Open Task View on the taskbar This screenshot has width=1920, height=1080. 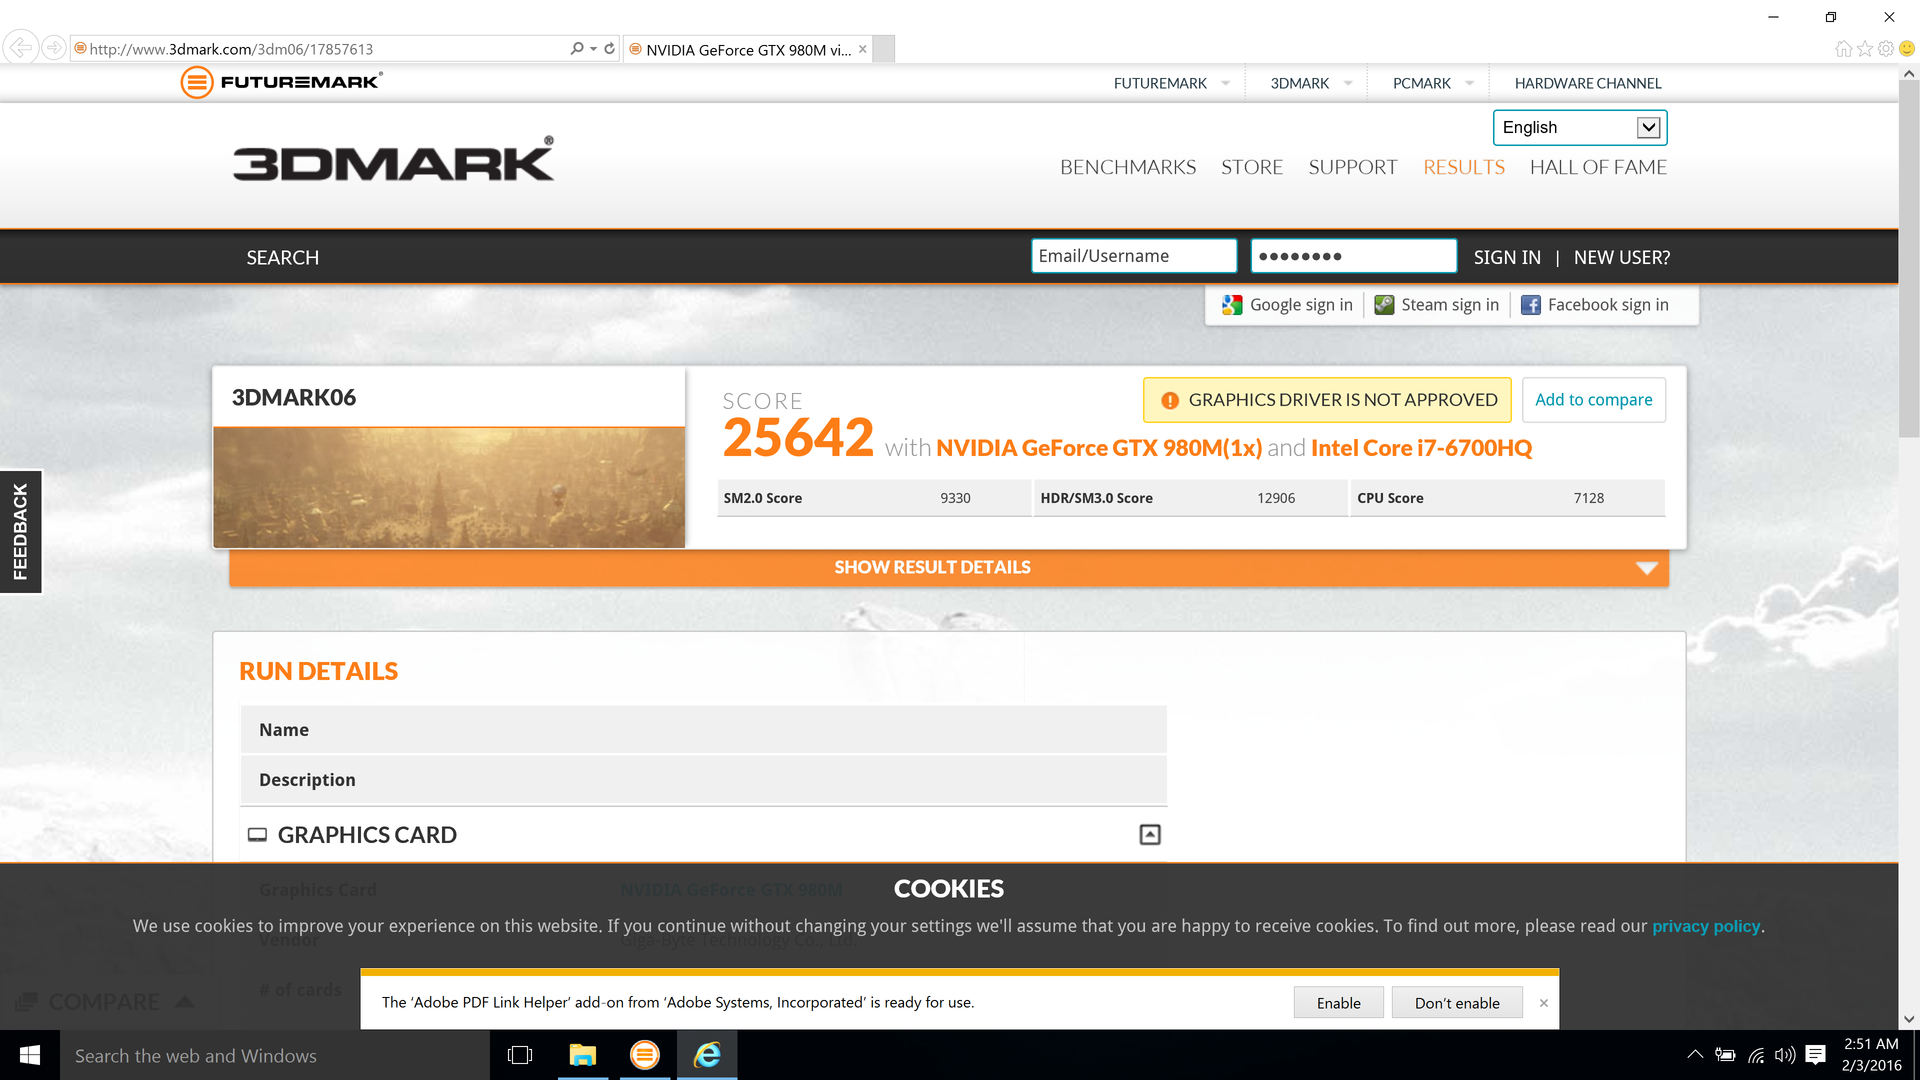coord(520,1055)
